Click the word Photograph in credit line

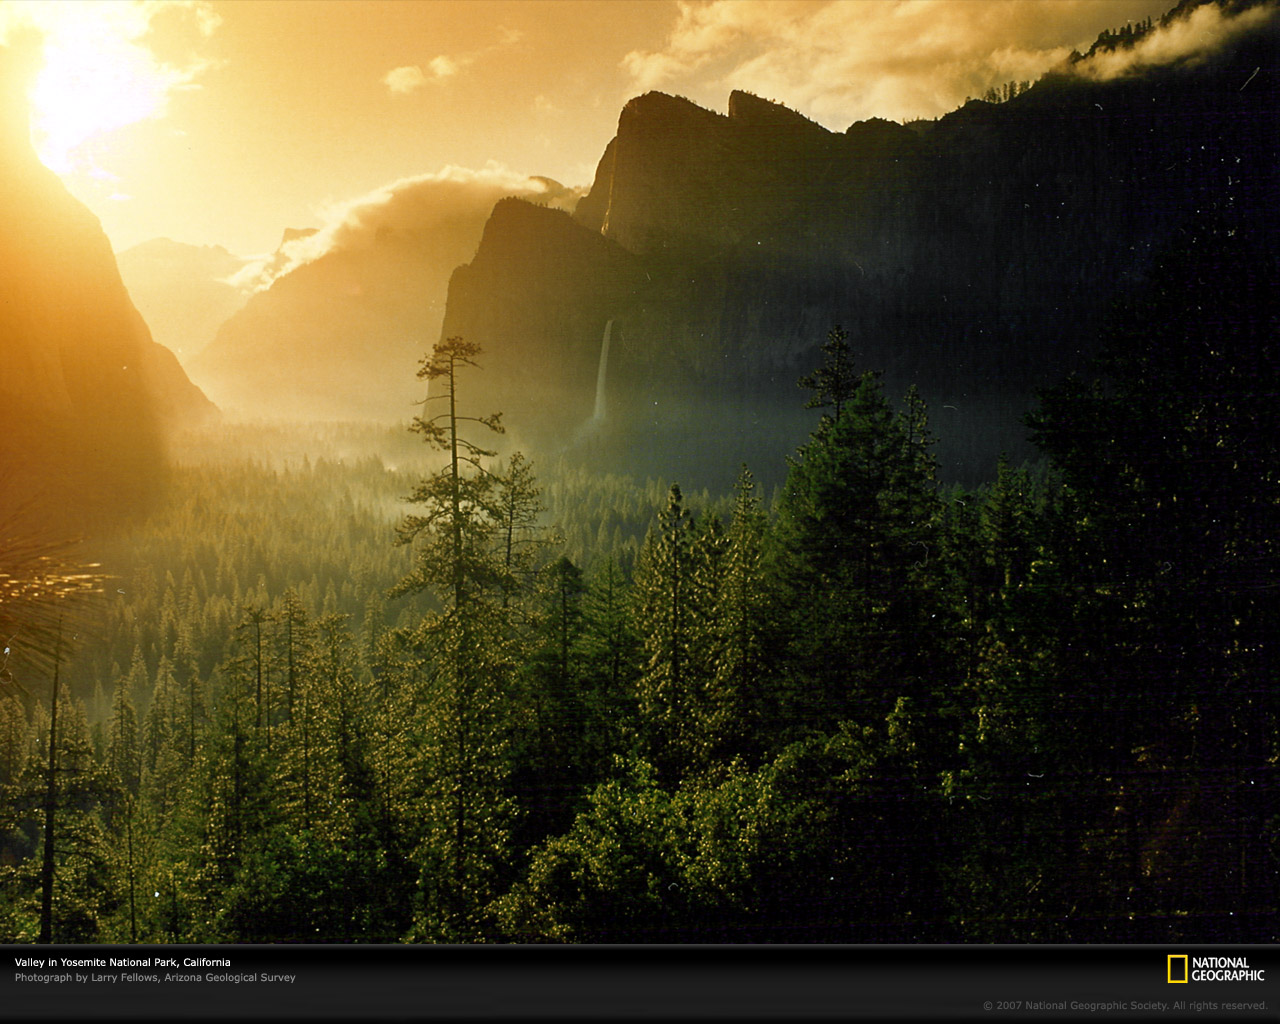point(43,978)
